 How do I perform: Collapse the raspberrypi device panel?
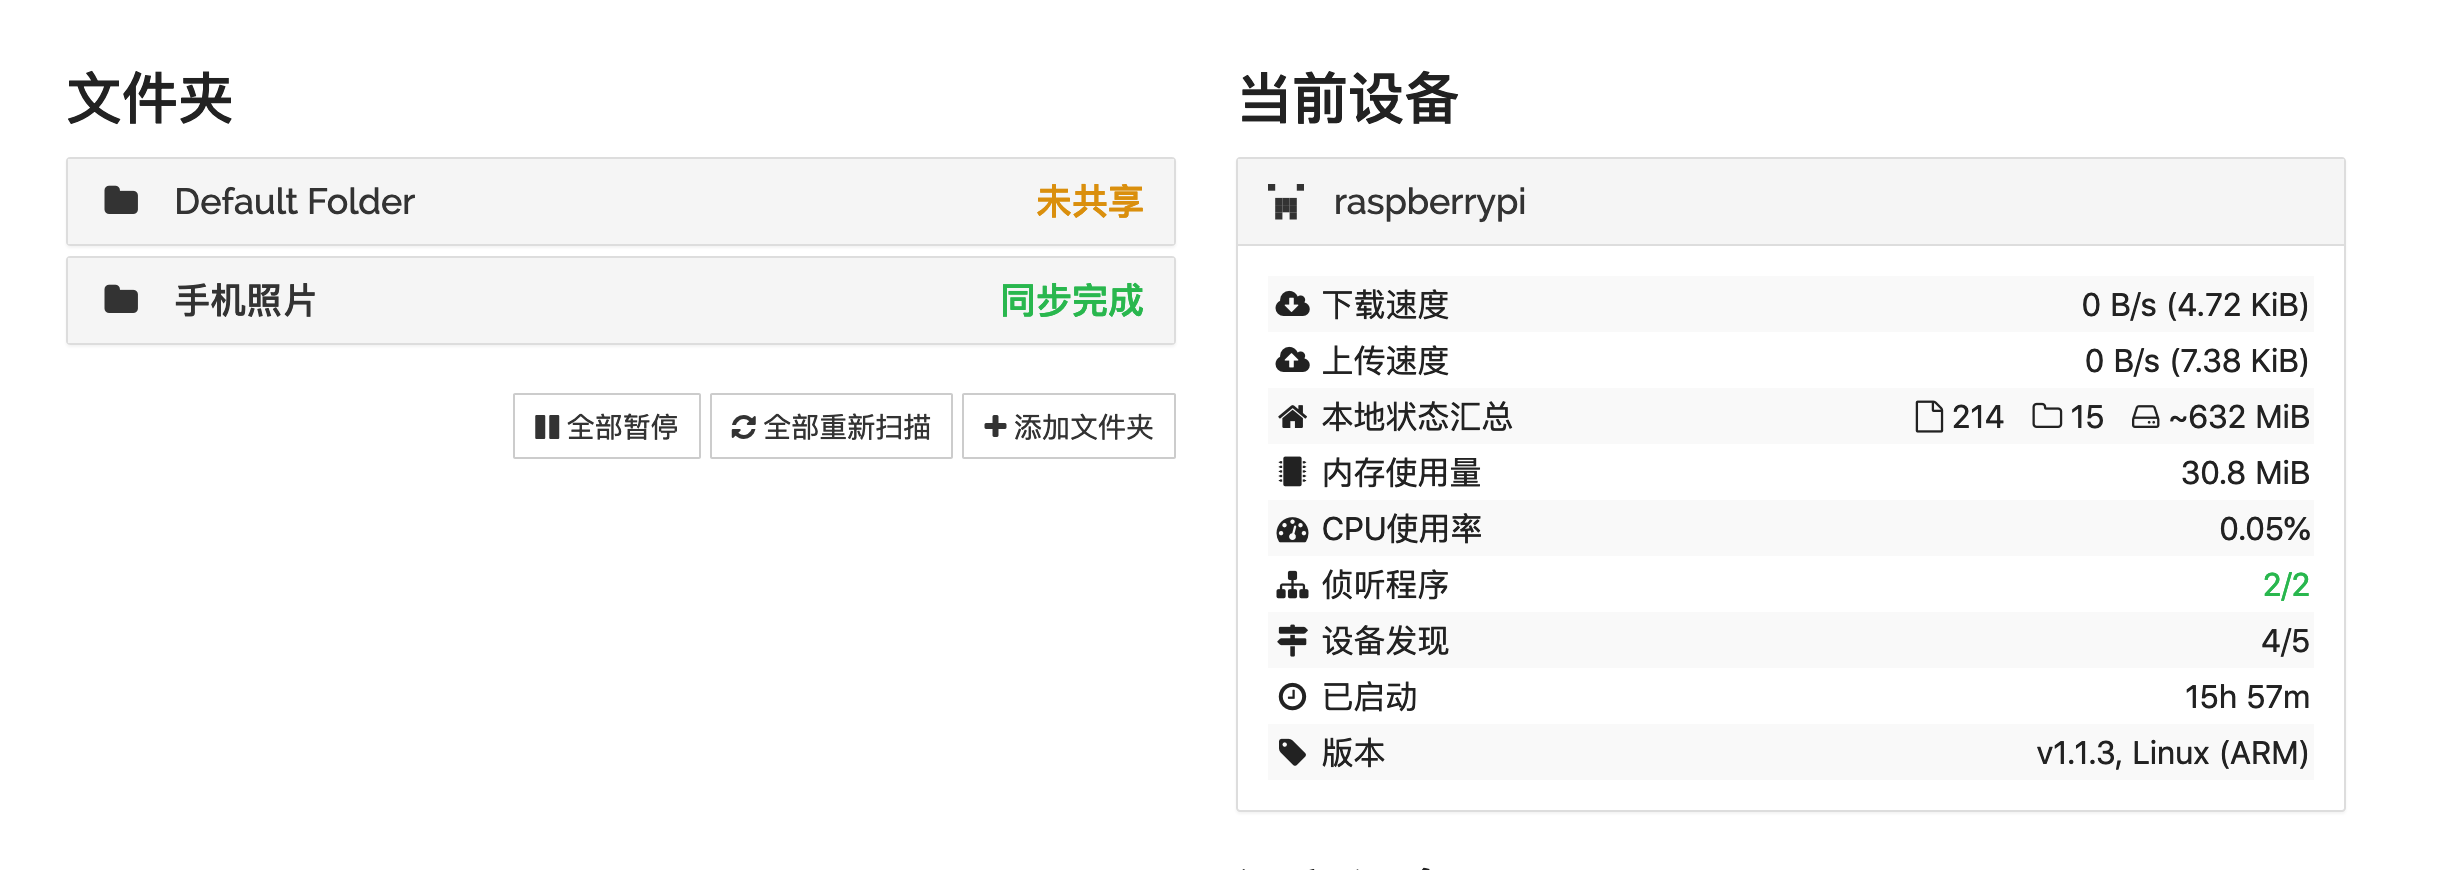point(1790,201)
